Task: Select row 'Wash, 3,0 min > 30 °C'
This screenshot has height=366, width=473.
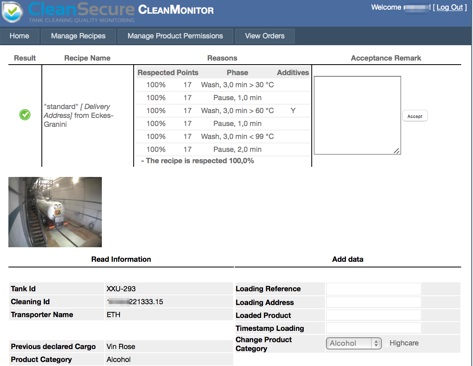Action: [223, 85]
